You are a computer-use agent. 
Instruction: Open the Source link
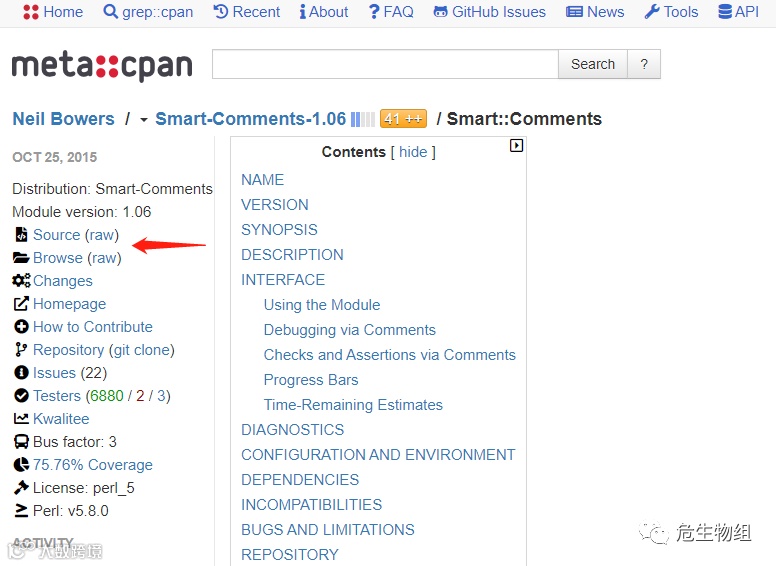(x=56, y=235)
